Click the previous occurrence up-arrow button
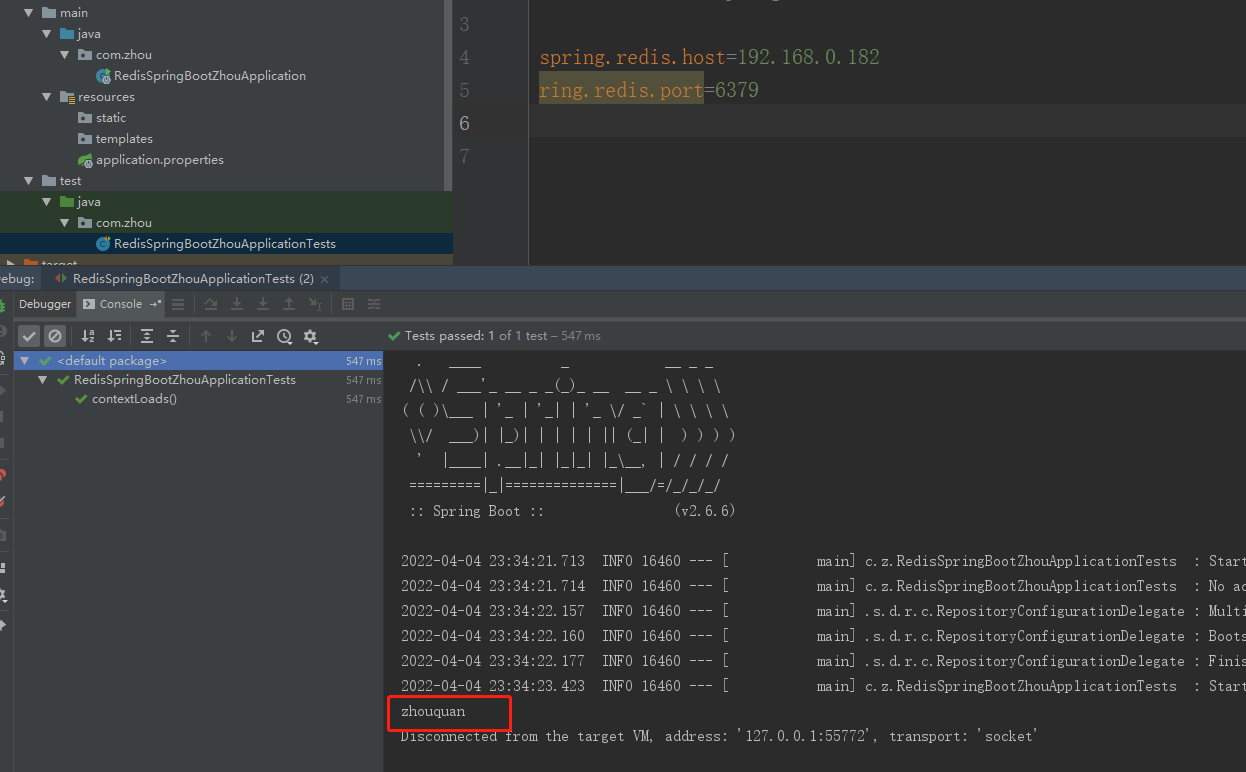 click(206, 335)
